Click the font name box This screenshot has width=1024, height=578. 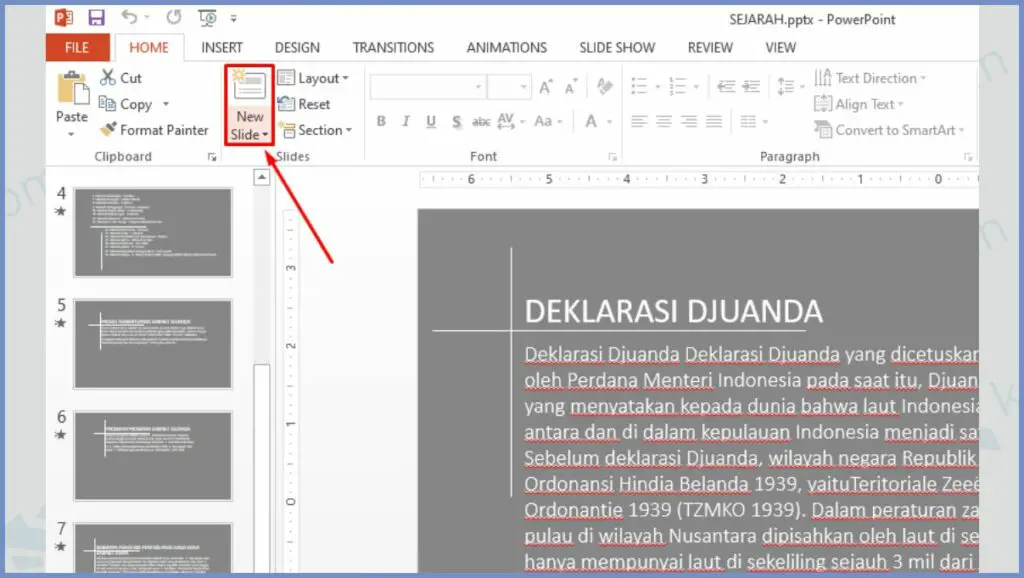click(x=428, y=87)
